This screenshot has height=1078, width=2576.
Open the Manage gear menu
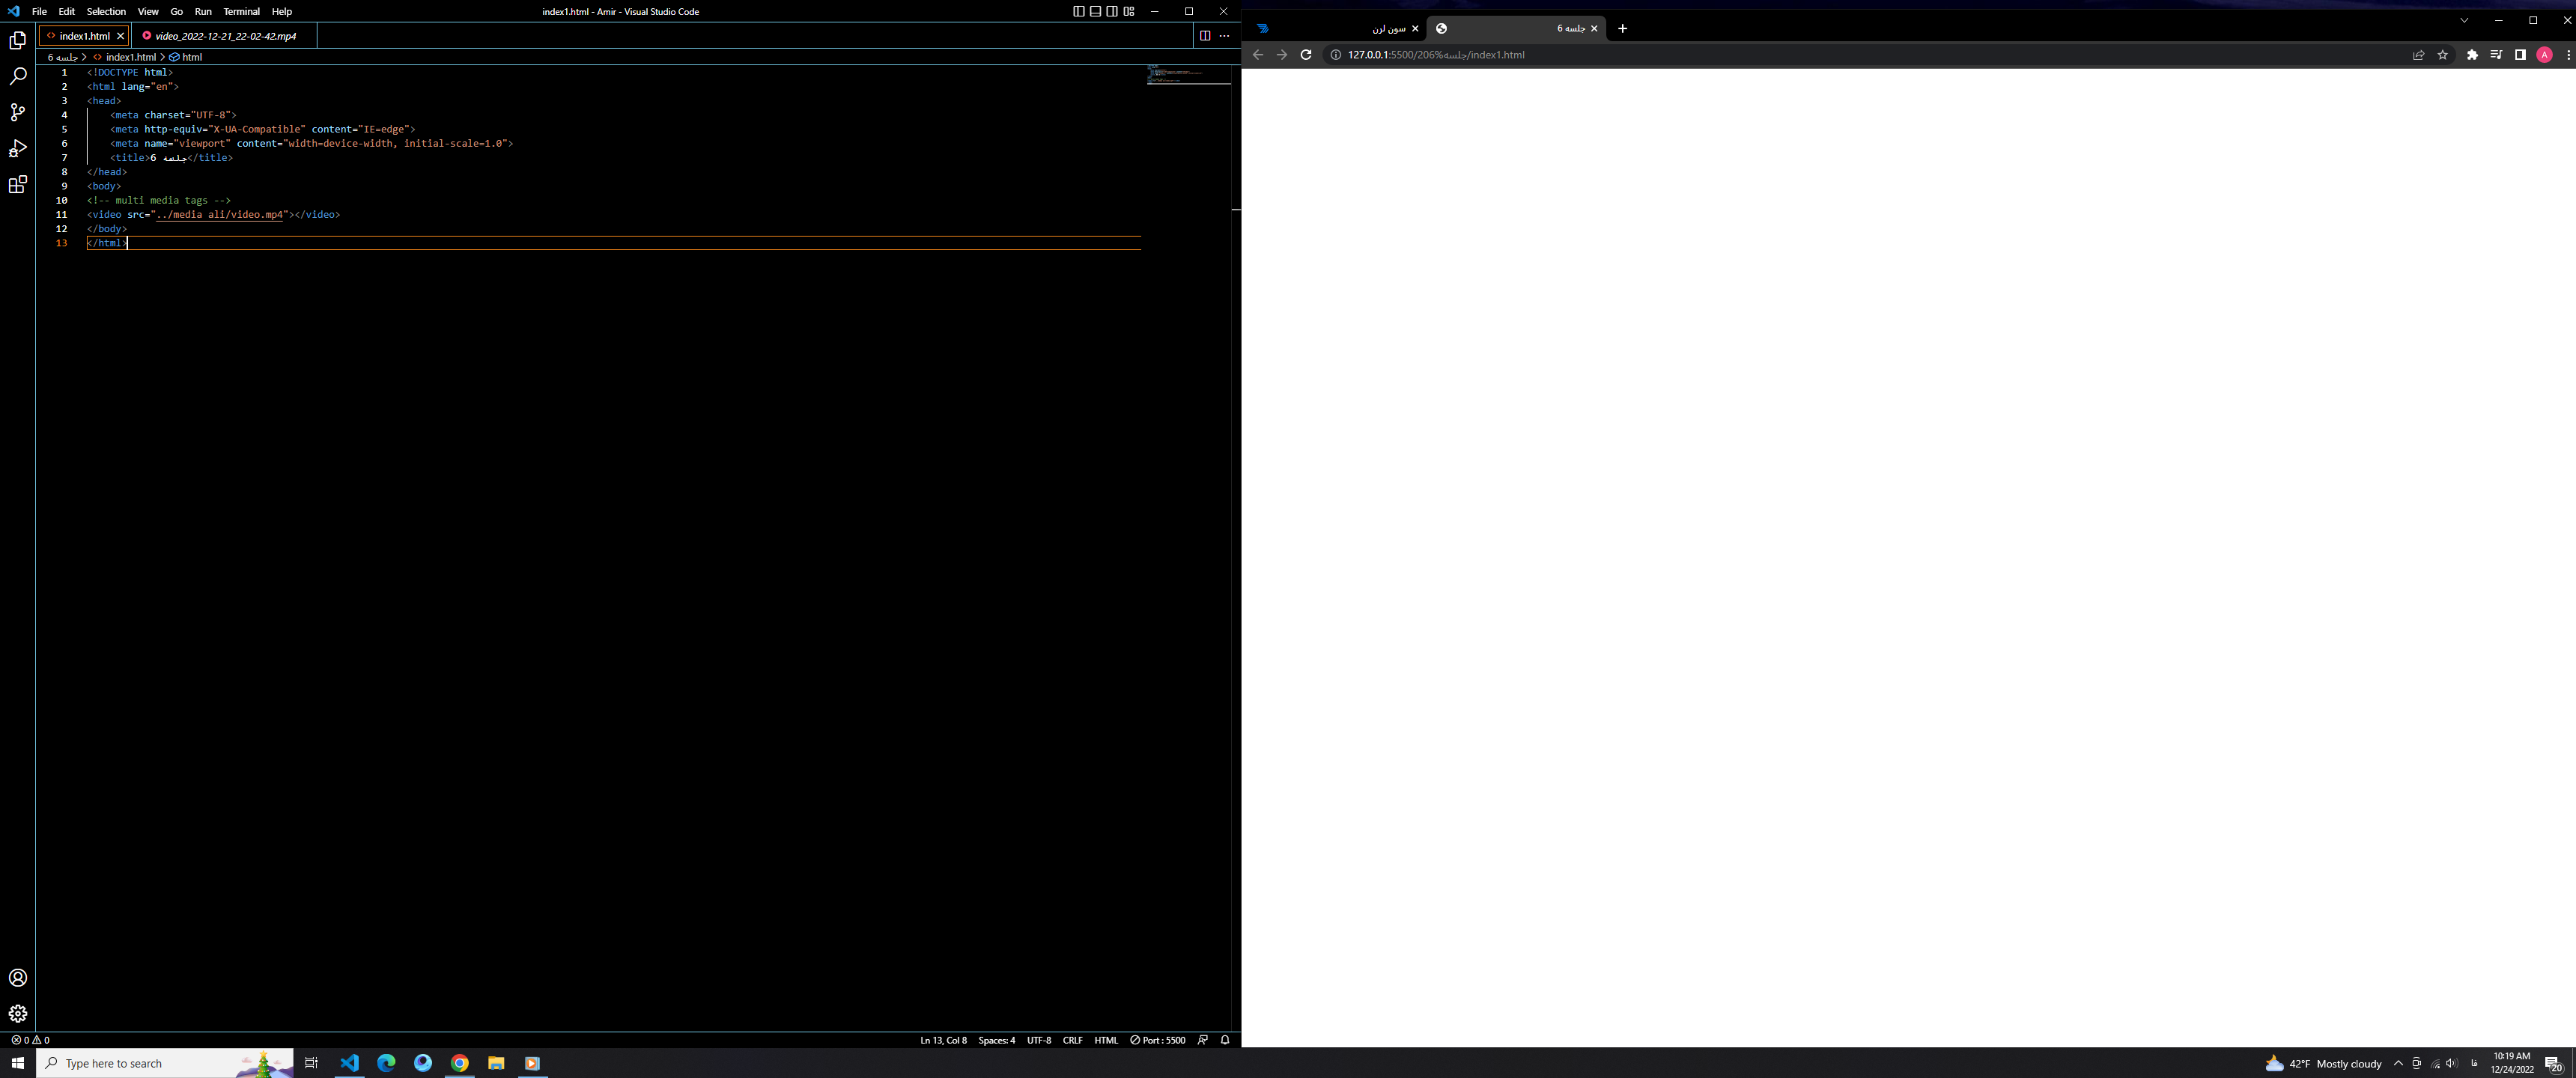pos(18,1014)
